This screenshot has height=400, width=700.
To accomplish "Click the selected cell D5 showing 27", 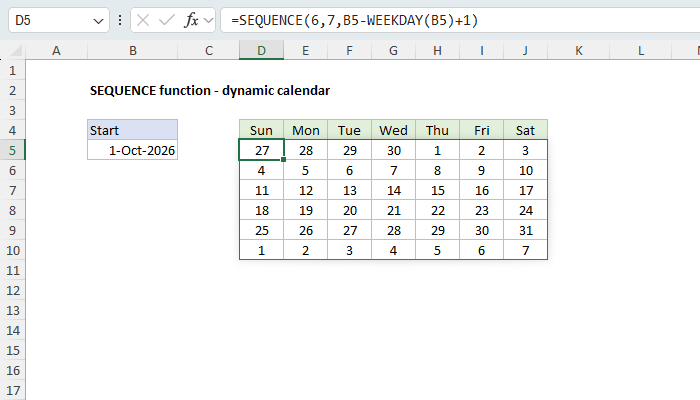I will tap(261, 150).
